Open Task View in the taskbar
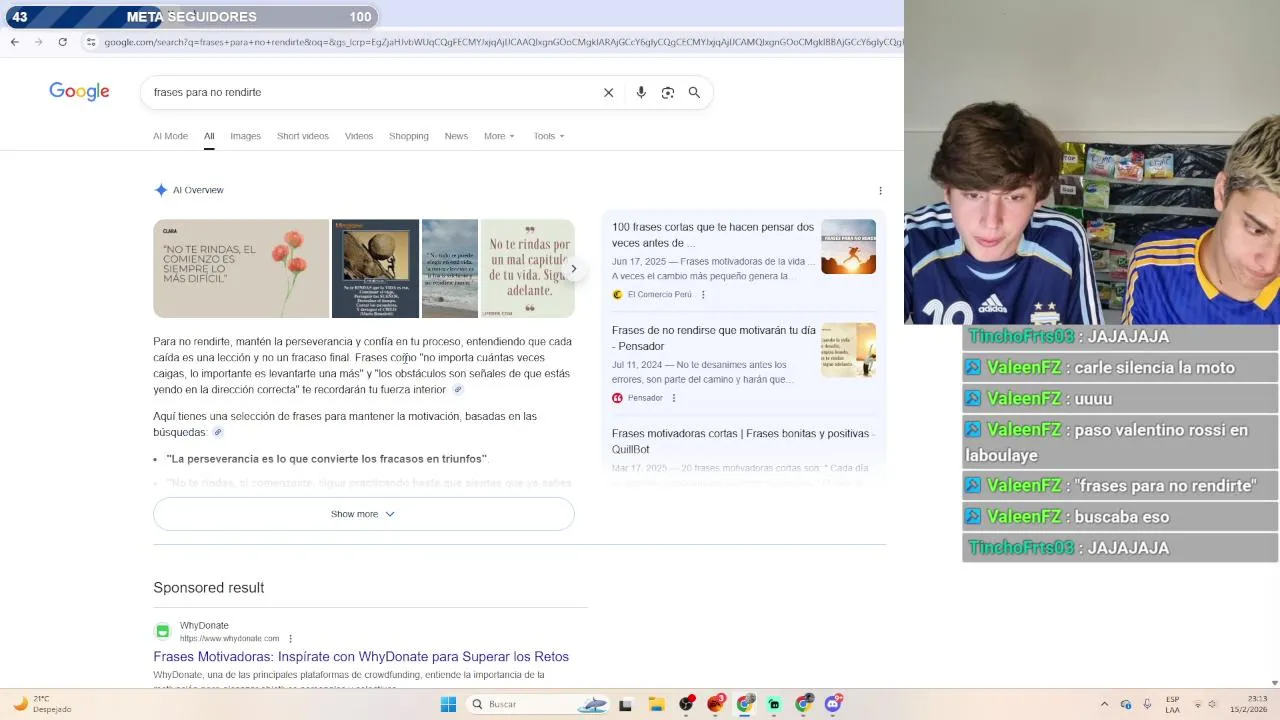This screenshot has height=720, width=1280. click(x=625, y=704)
